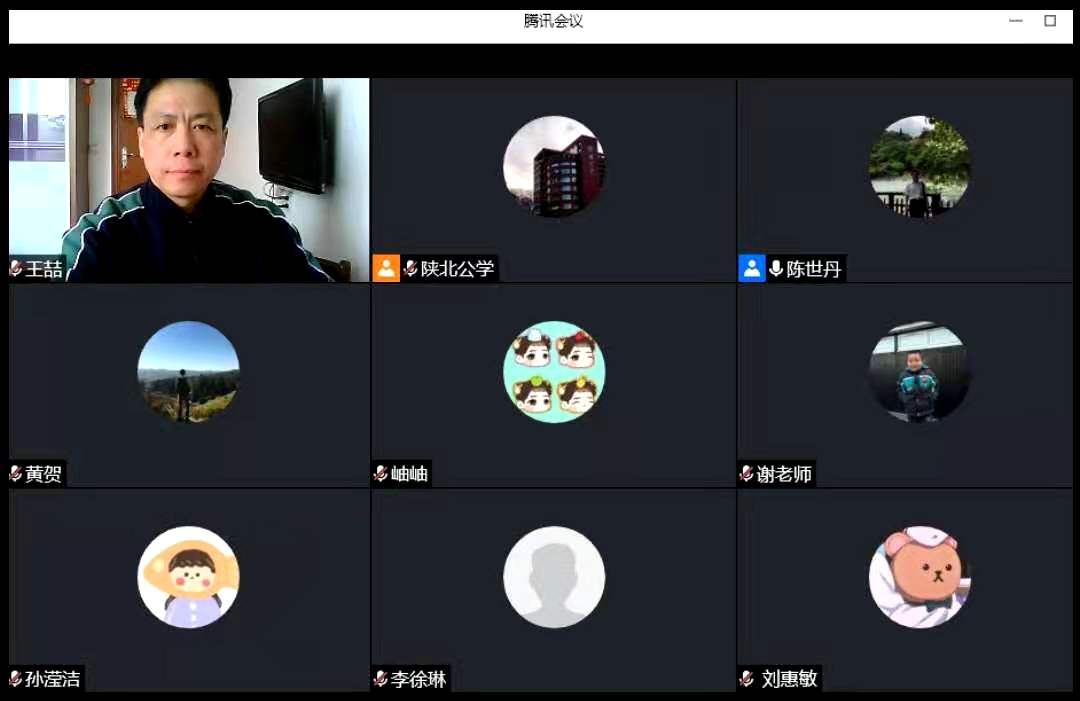1080x701 pixels.
Task: Click the participant name 陕北公学
Action: (457, 269)
